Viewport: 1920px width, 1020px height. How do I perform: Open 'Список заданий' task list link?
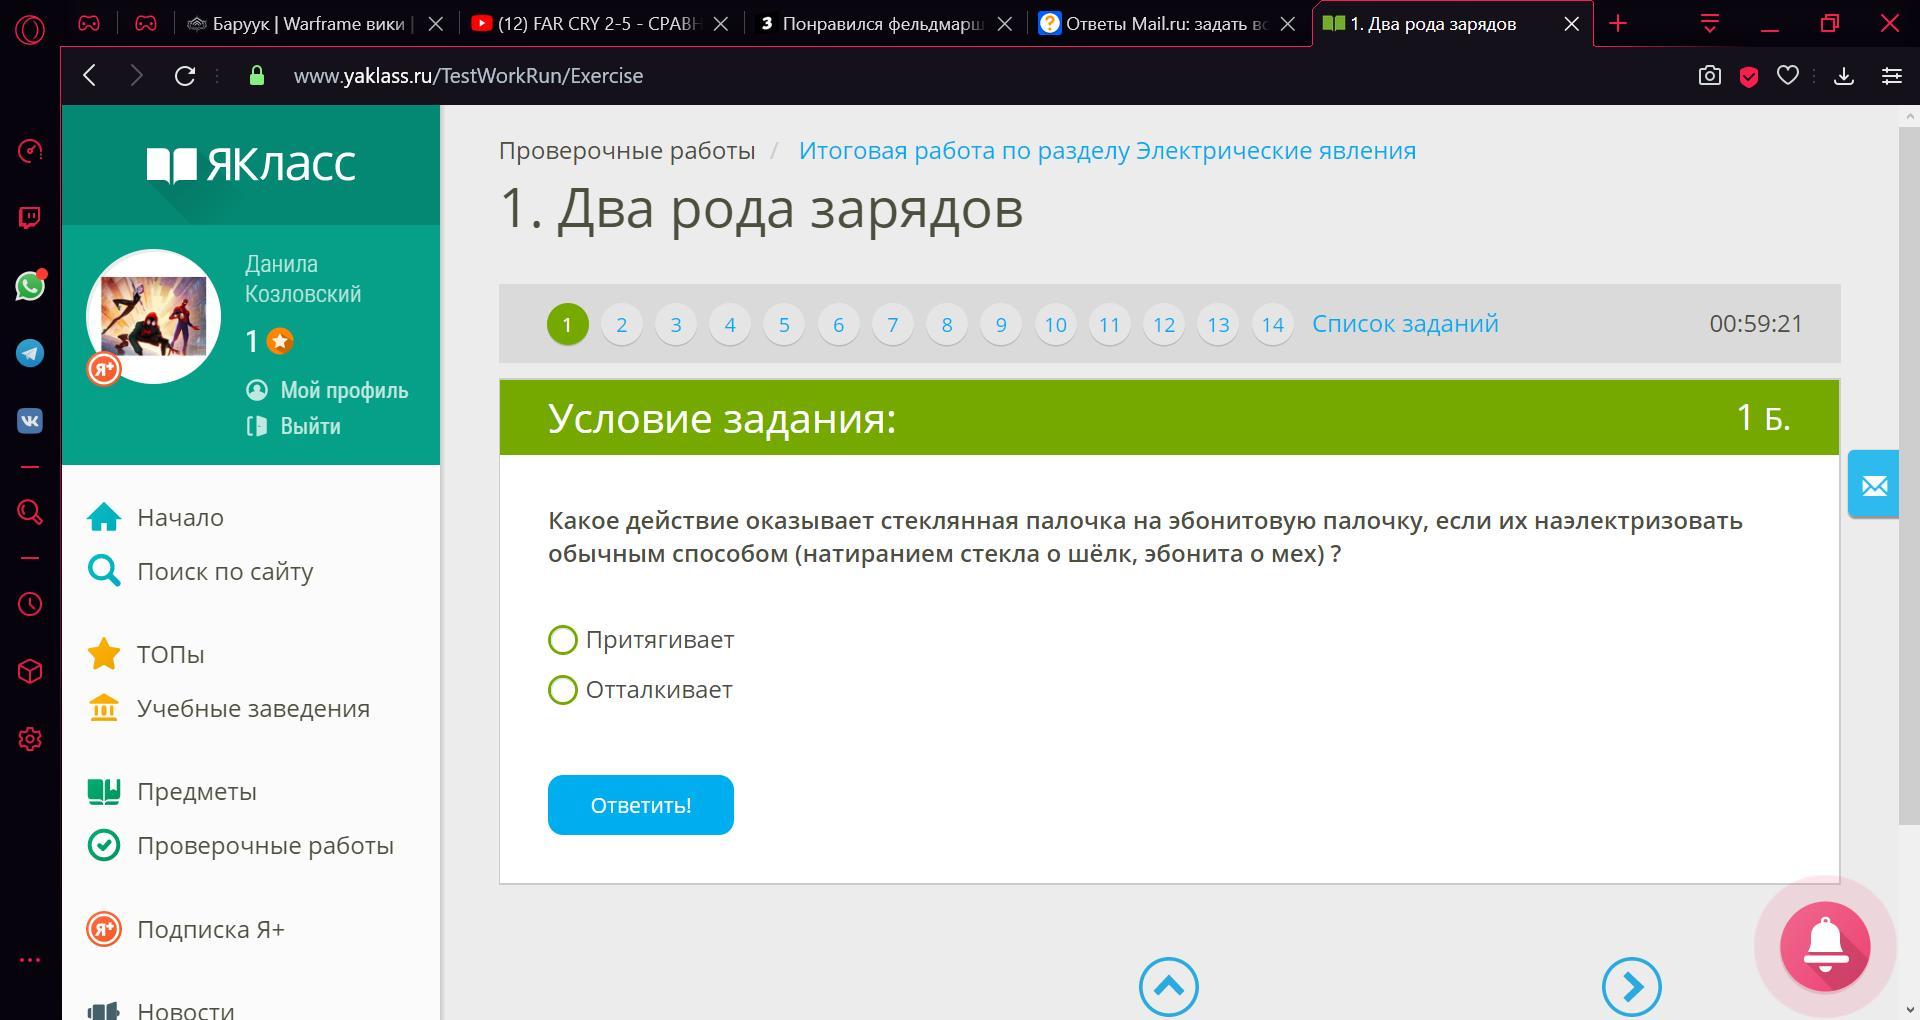(x=1405, y=324)
